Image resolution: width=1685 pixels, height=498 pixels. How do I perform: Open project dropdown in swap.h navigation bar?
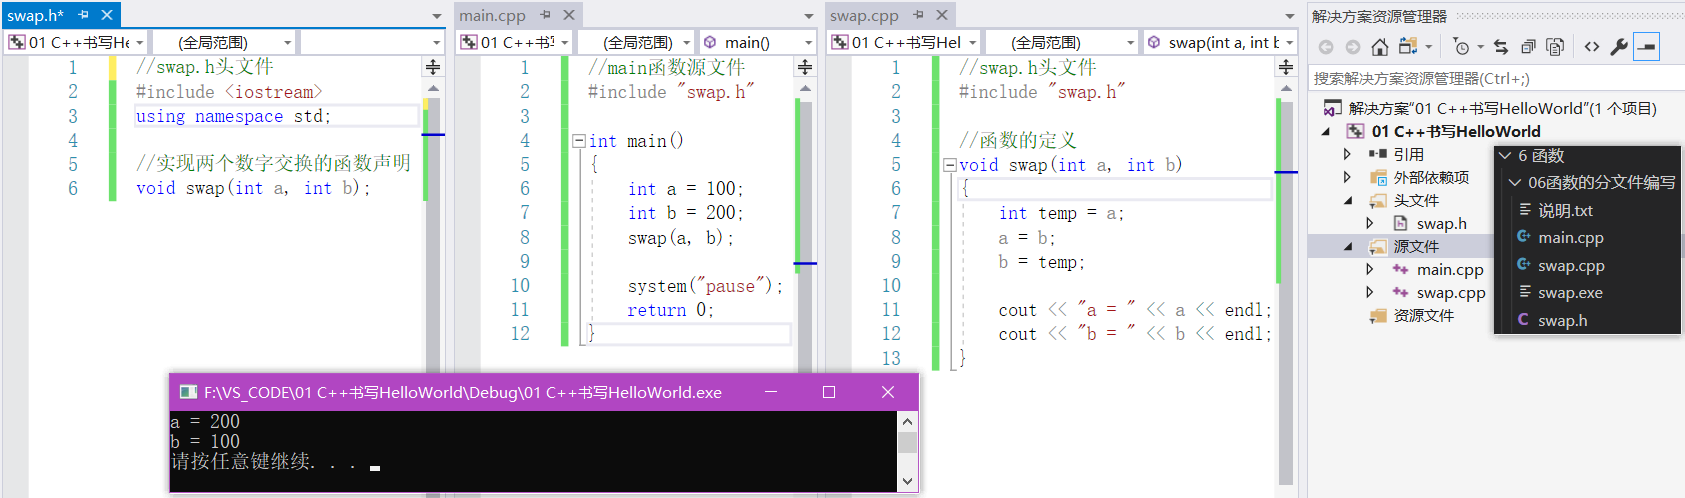(139, 42)
